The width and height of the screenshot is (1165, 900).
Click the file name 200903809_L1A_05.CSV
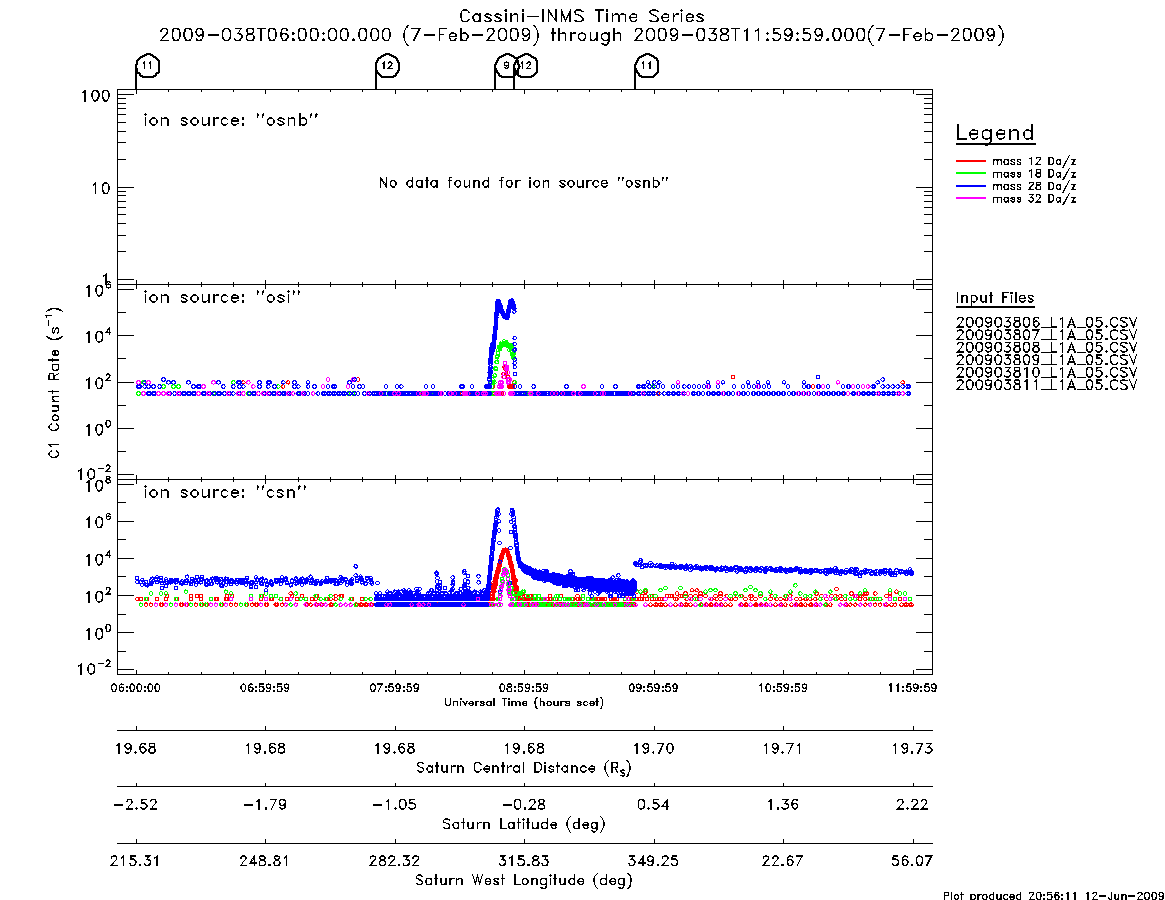[1046, 360]
